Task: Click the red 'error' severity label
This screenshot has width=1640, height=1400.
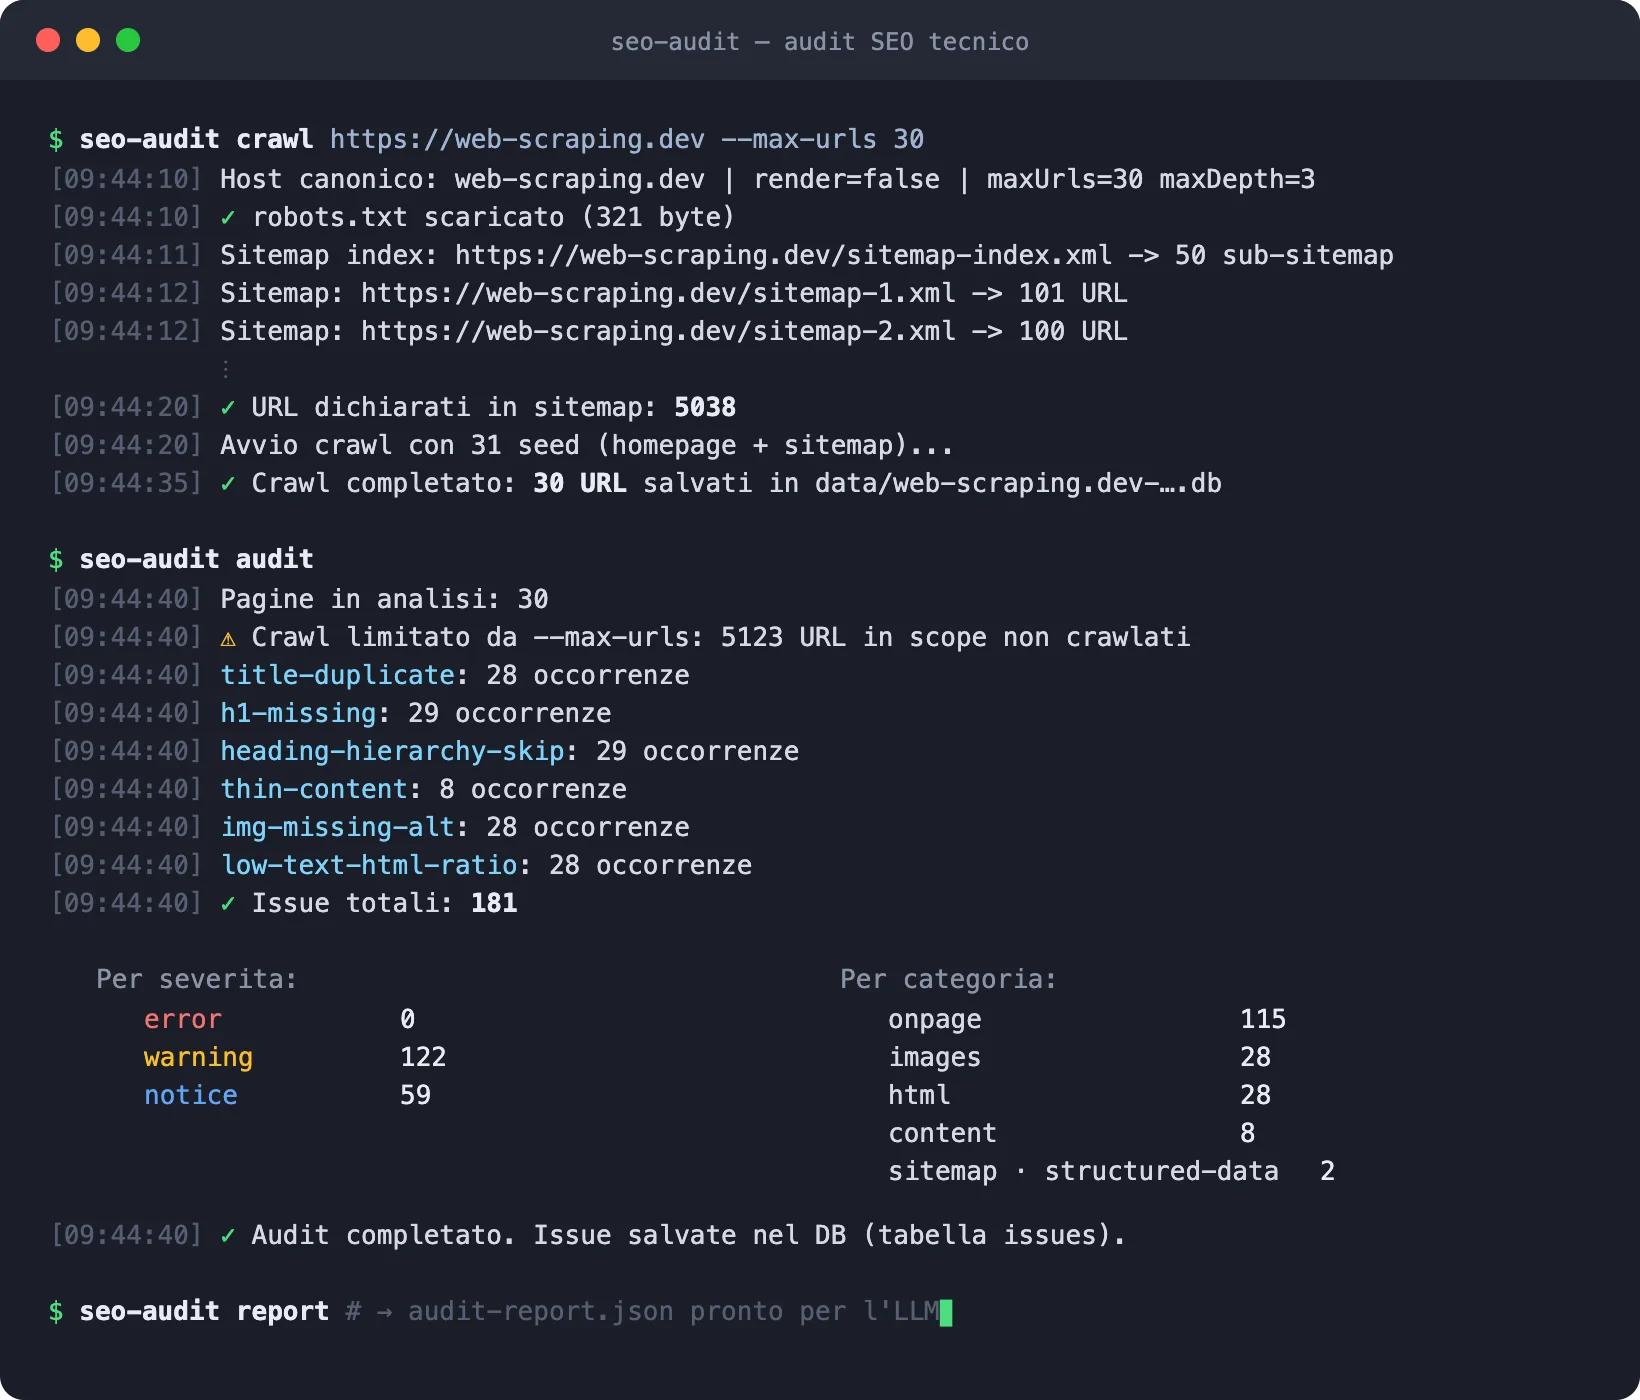Action: pos(183,1019)
